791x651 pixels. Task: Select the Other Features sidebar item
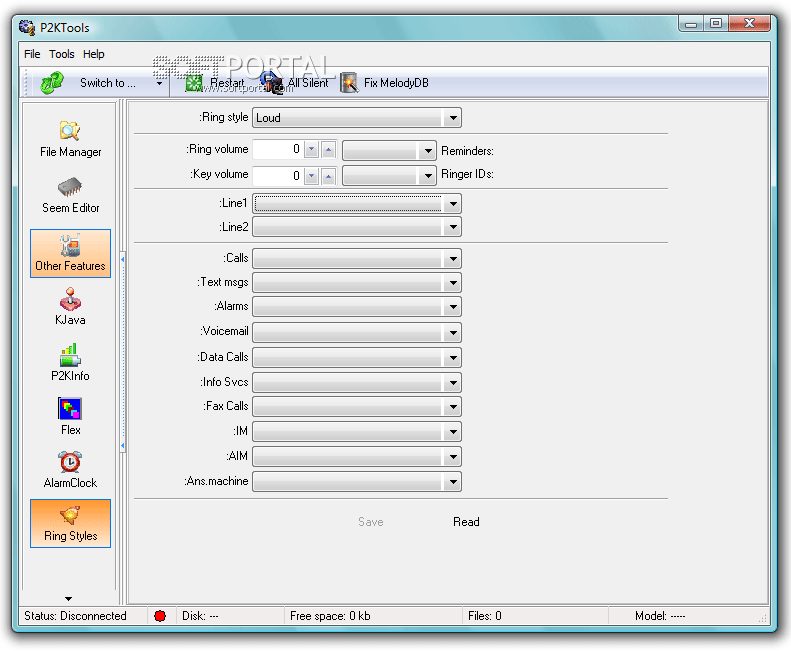pos(70,253)
